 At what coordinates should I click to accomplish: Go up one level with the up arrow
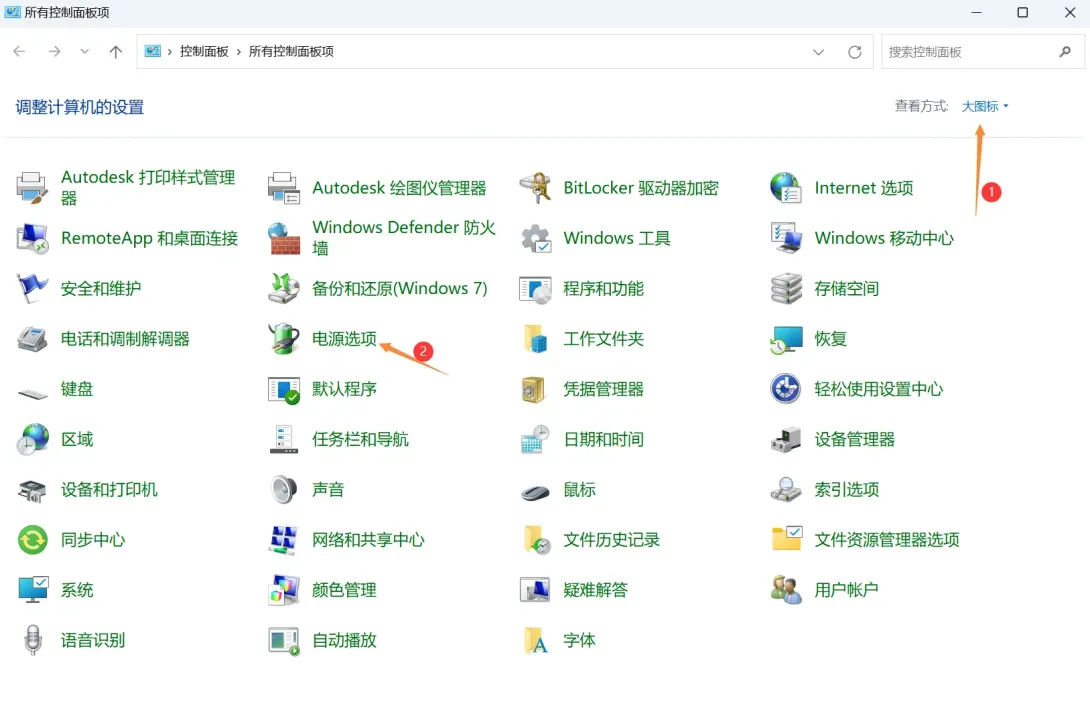pos(115,51)
